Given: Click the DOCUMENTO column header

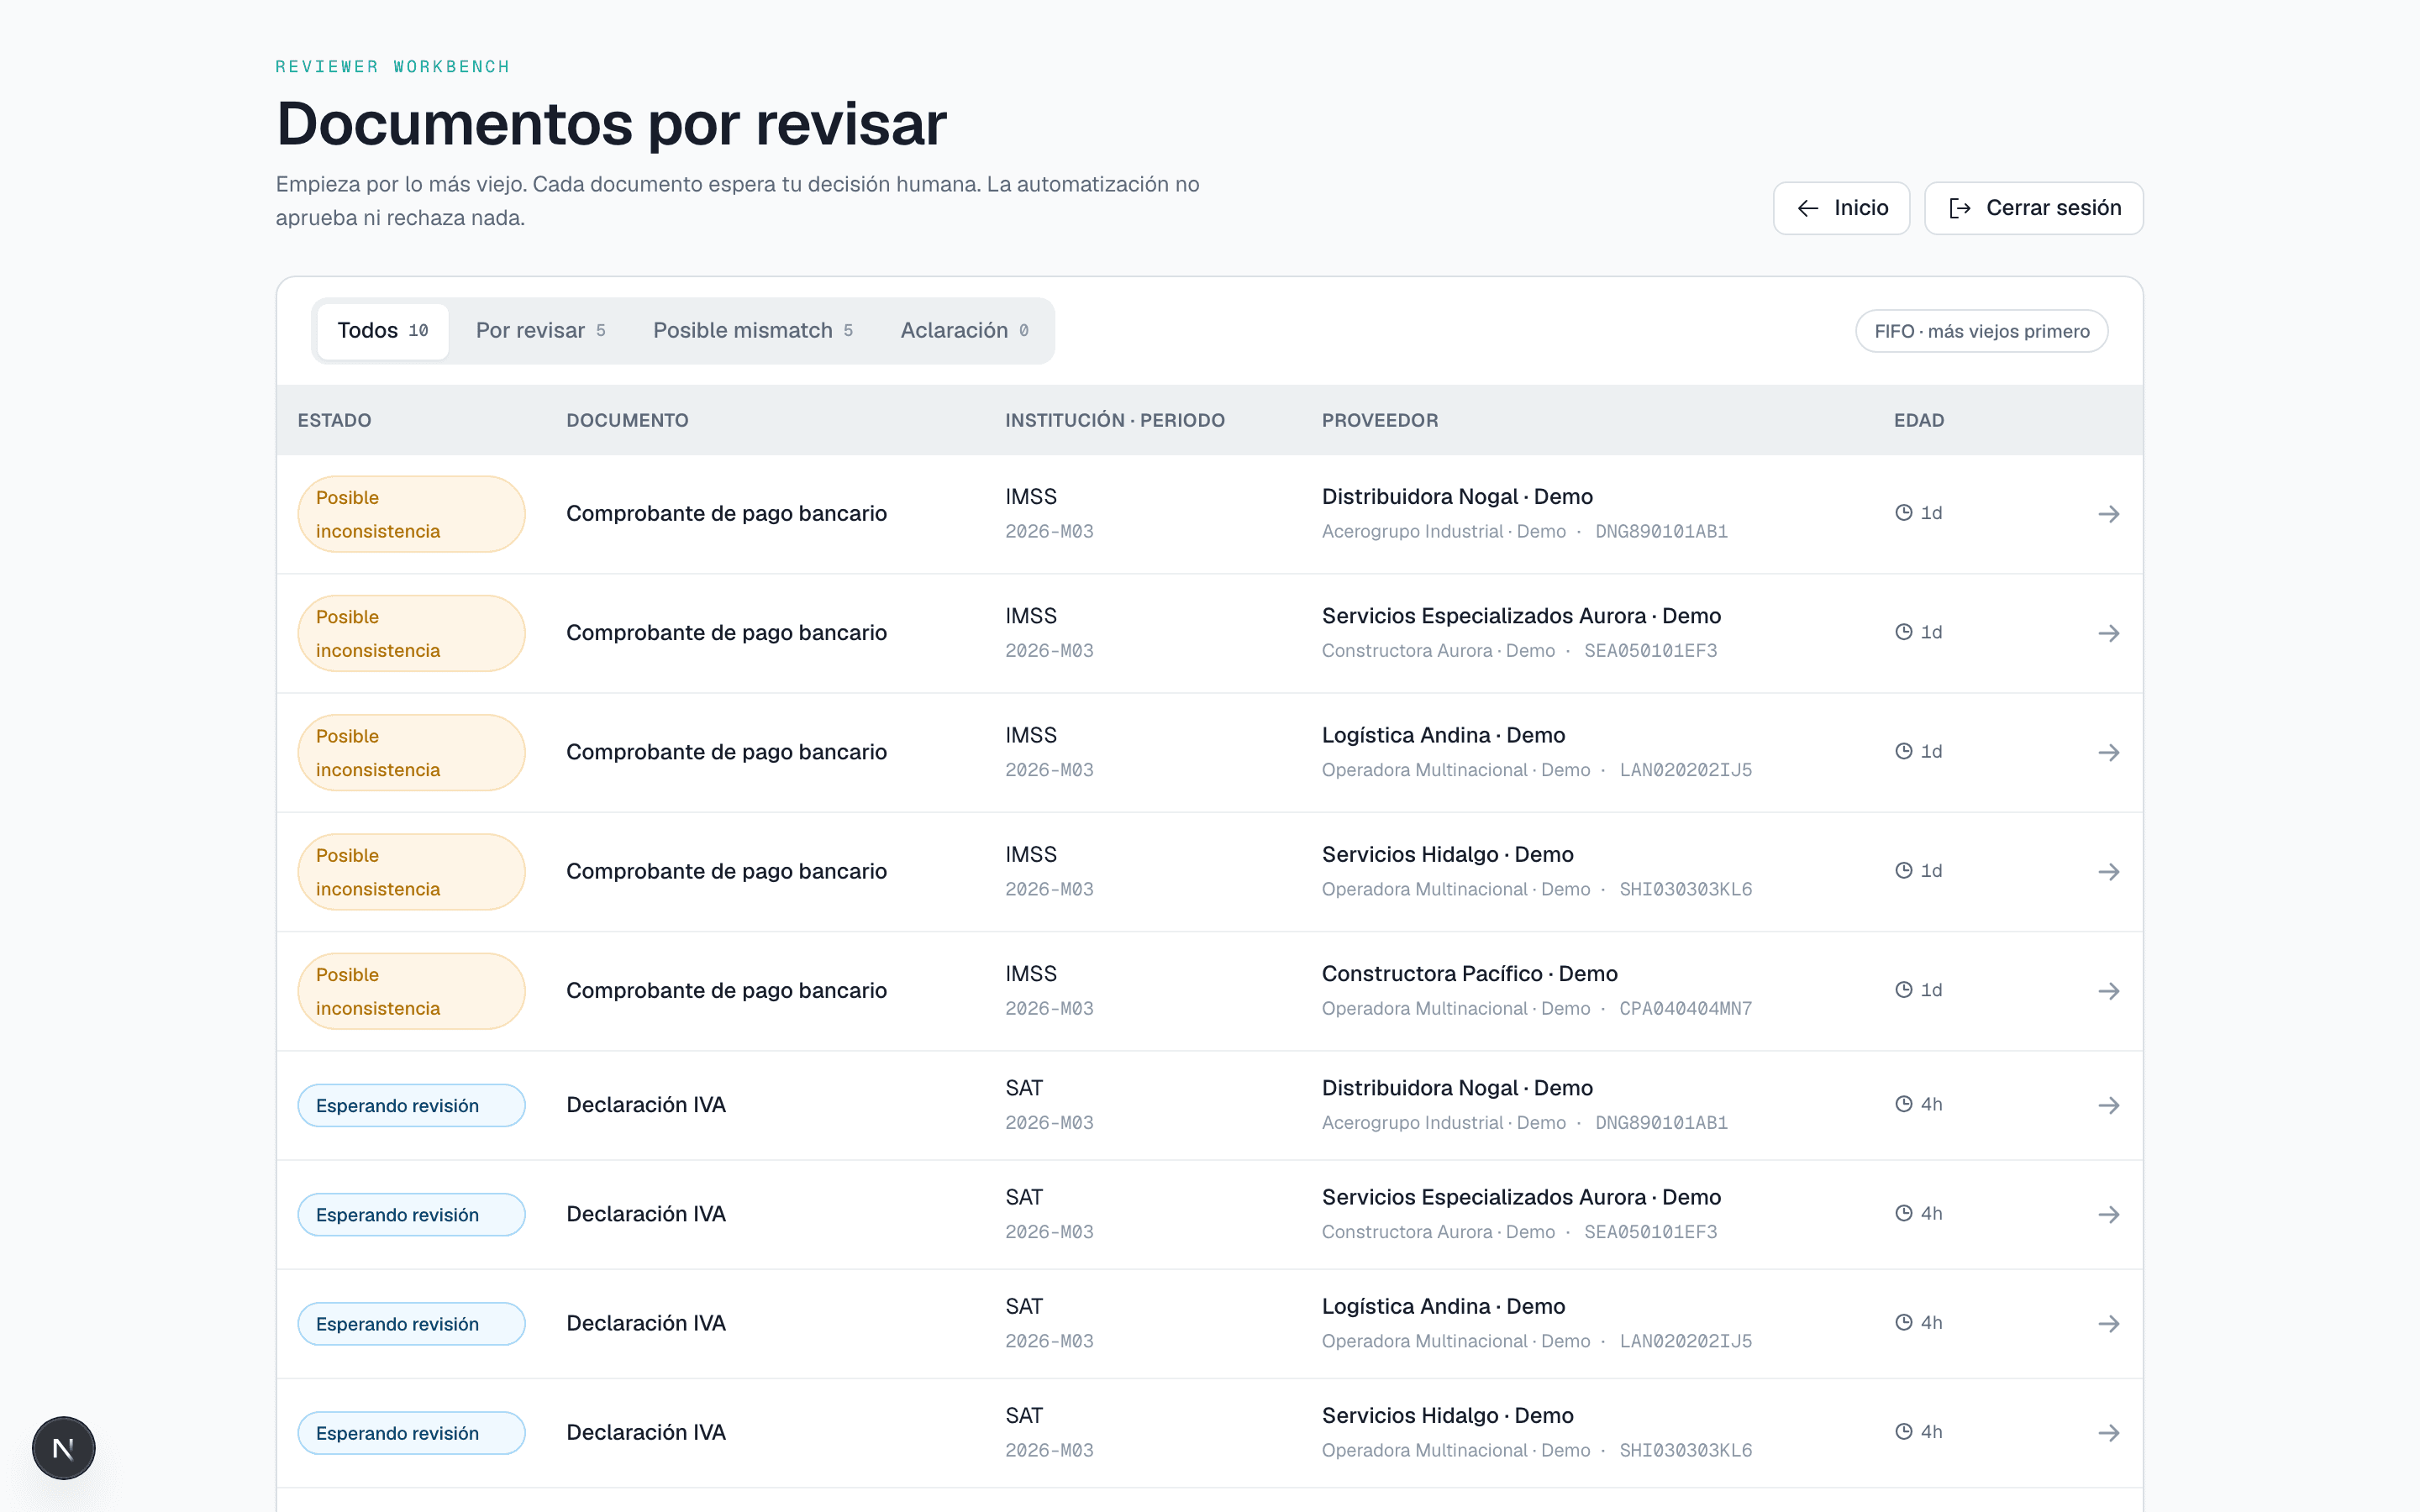Looking at the screenshot, I should (x=627, y=420).
